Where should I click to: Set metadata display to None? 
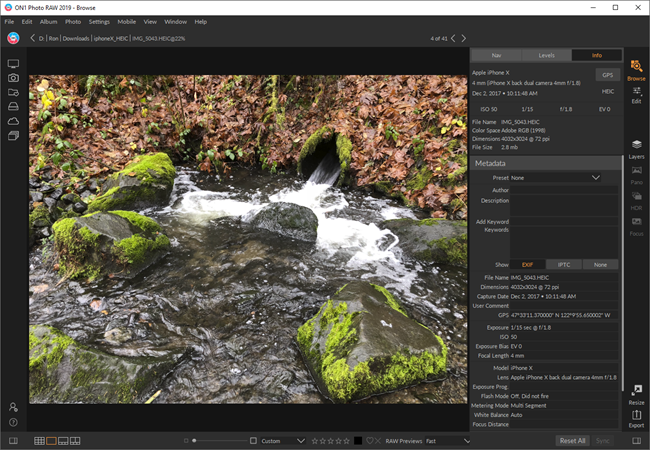600,264
